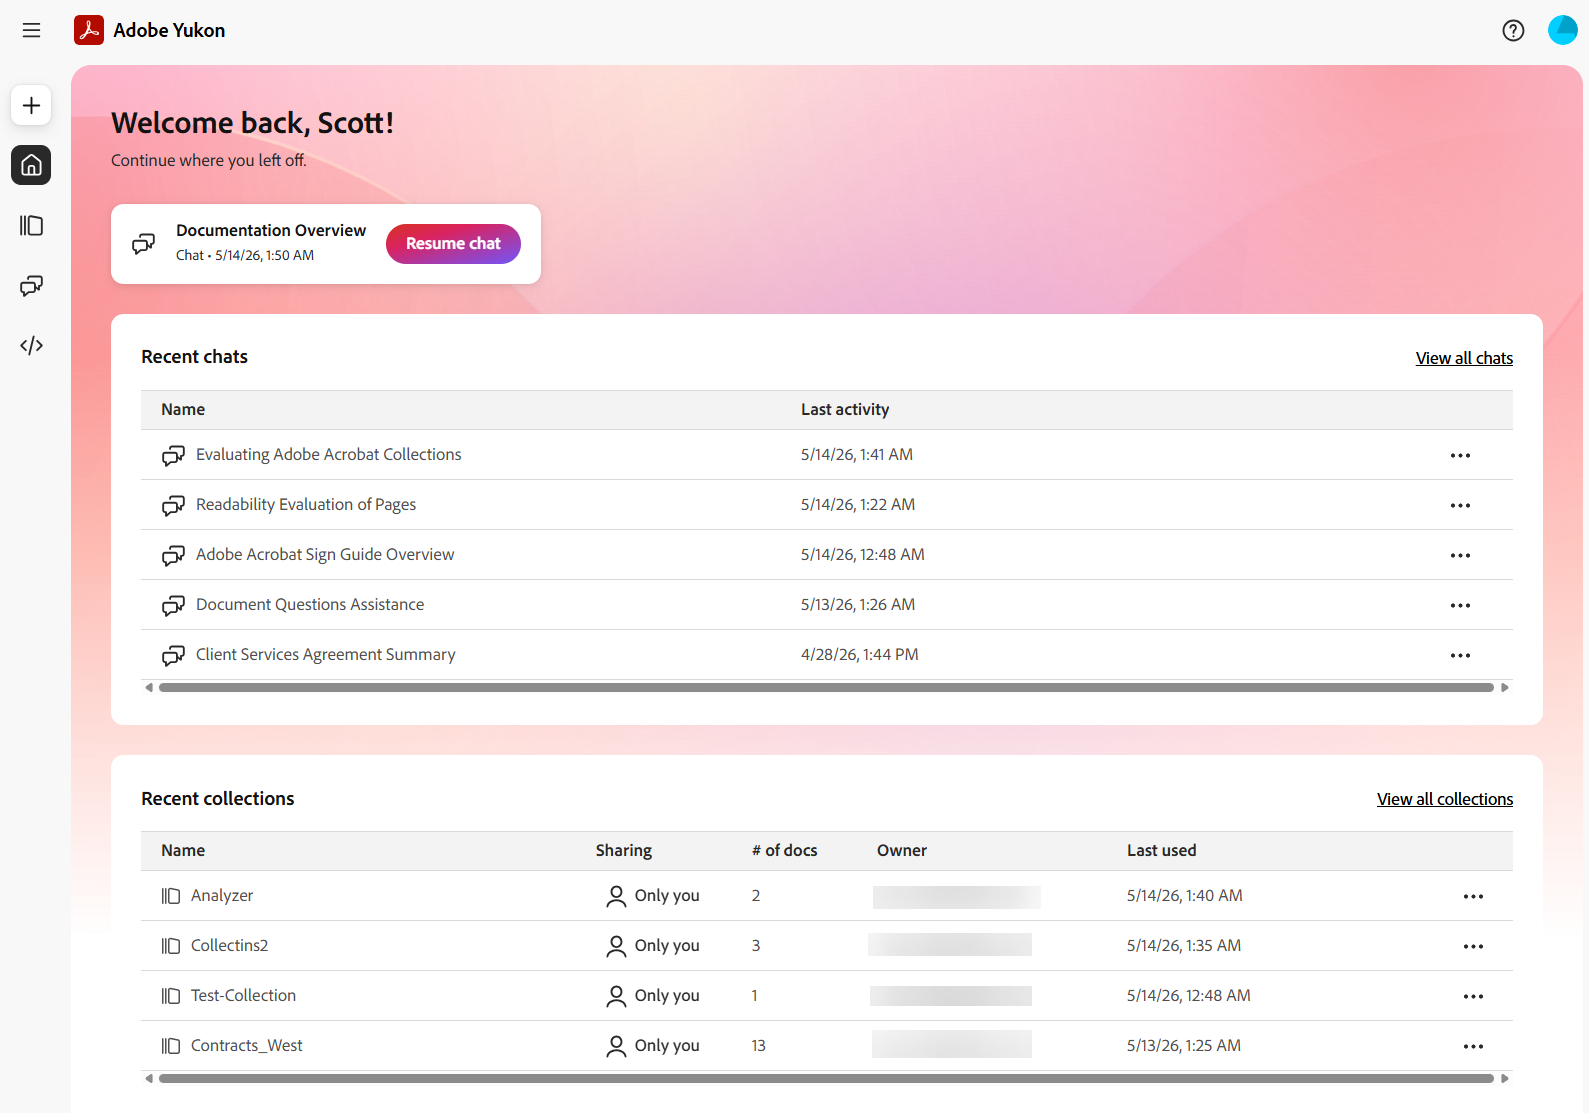This screenshot has width=1589, height=1113.
Task: Open the Document Questions Assistance chat
Action: click(310, 604)
